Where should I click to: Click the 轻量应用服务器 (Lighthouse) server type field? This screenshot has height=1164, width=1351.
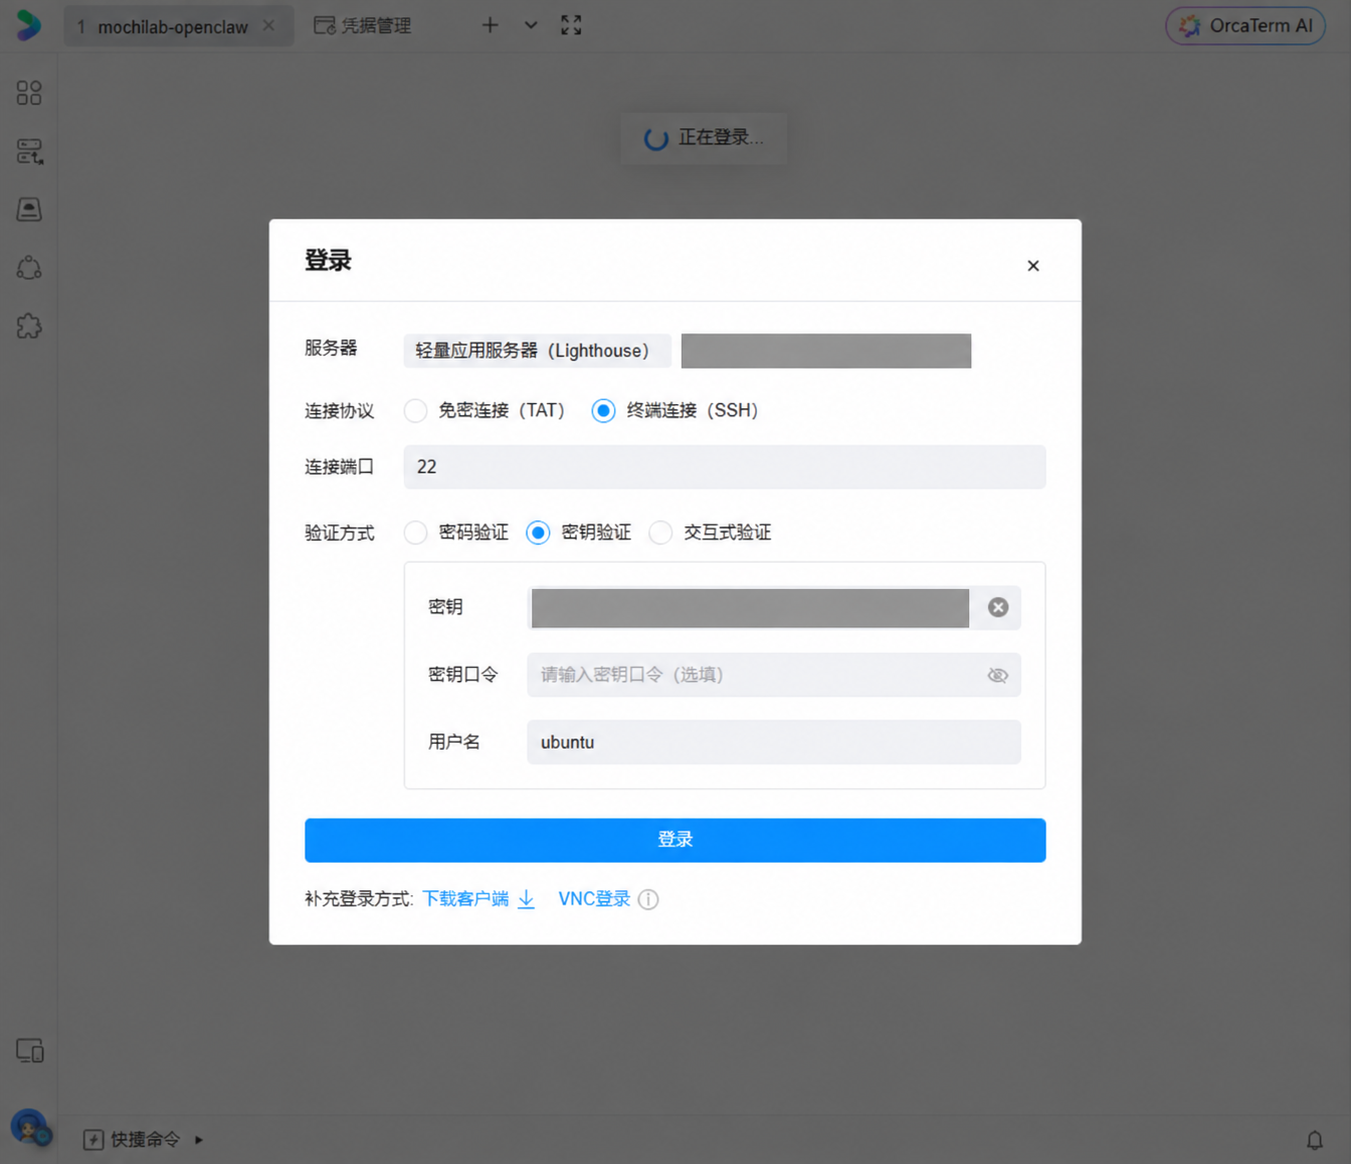click(537, 351)
